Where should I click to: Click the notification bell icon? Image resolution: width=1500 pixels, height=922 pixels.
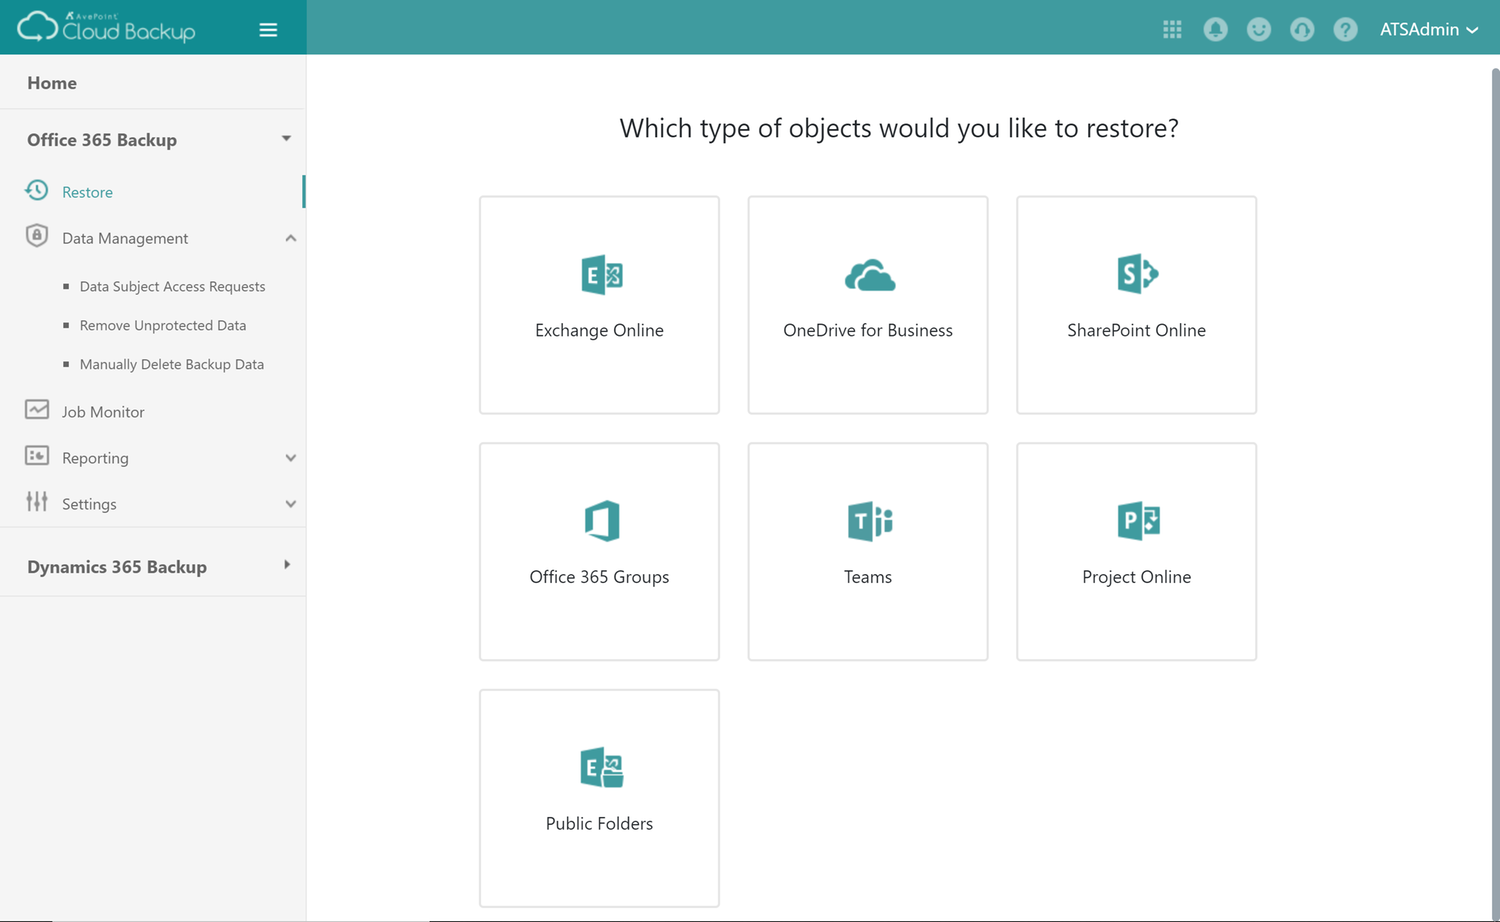click(x=1215, y=29)
